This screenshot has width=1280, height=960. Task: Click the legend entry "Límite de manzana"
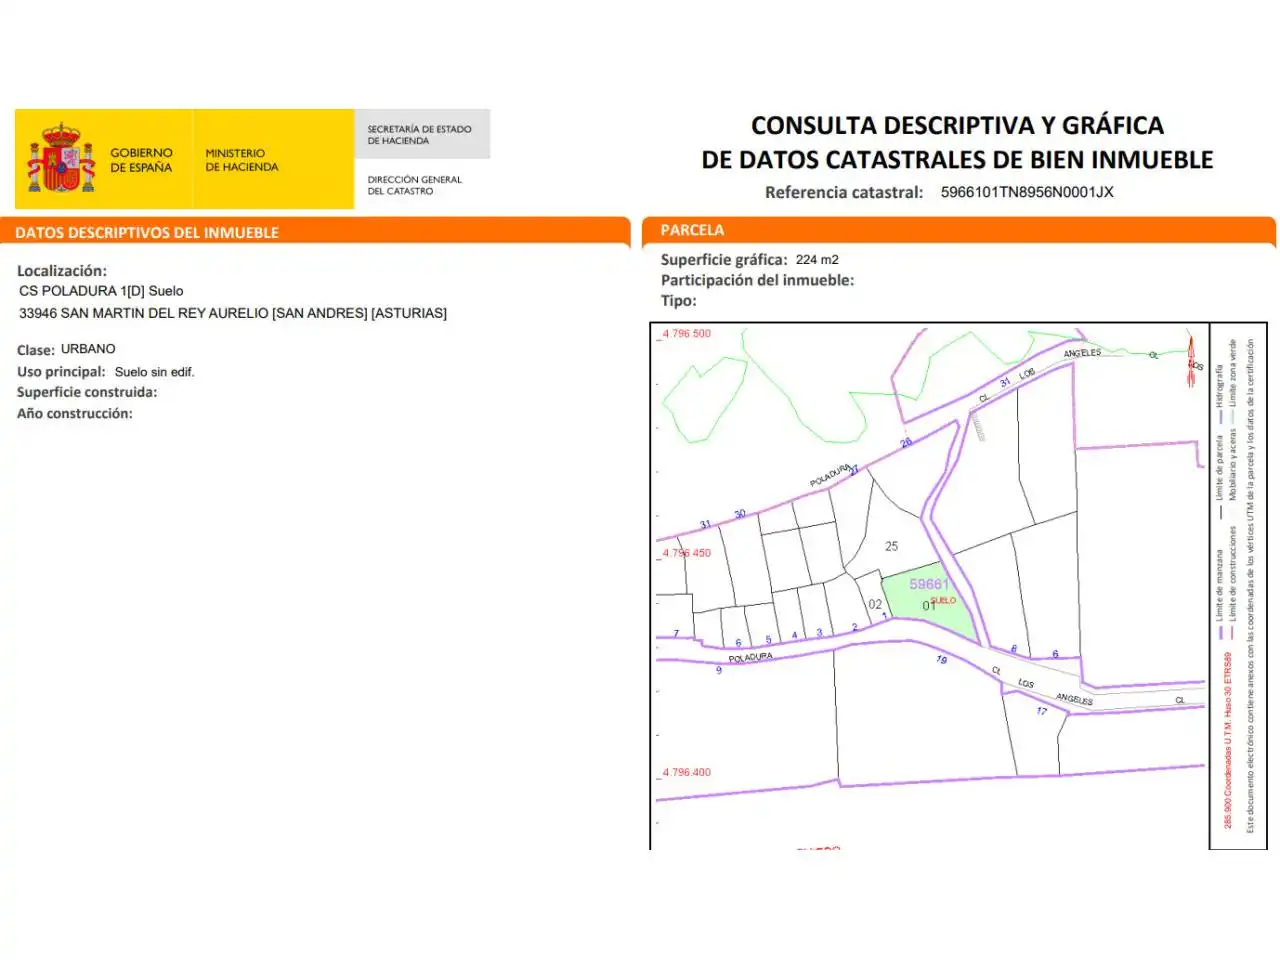click(1219, 584)
